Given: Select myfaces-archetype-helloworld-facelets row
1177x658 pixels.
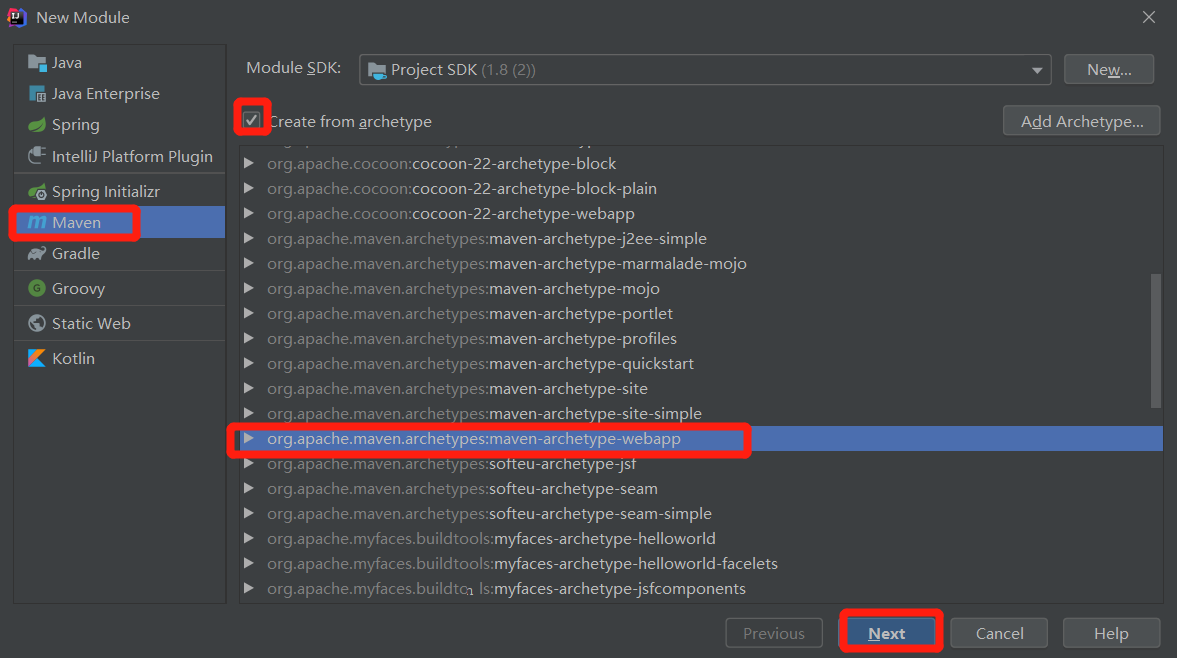Looking at the screenshot, I should click(x=701, y=563).
